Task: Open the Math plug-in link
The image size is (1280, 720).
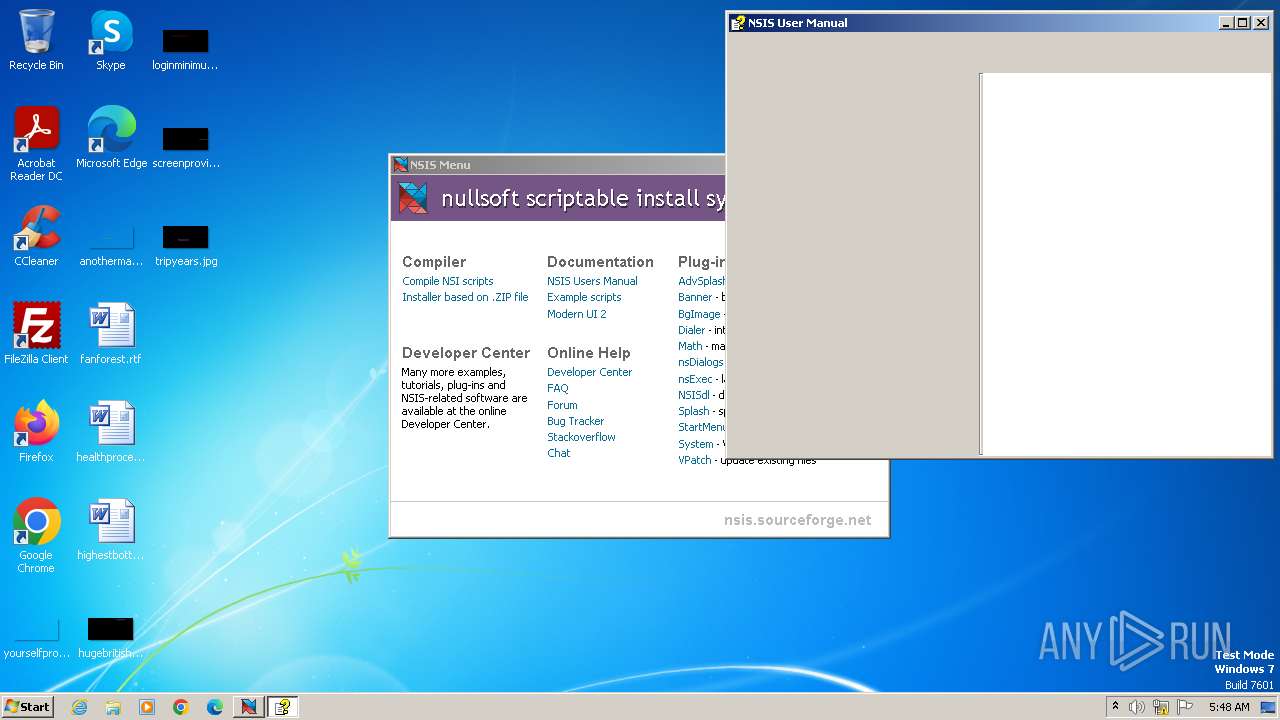Action: pyautogui.click(x=690, y=346)
